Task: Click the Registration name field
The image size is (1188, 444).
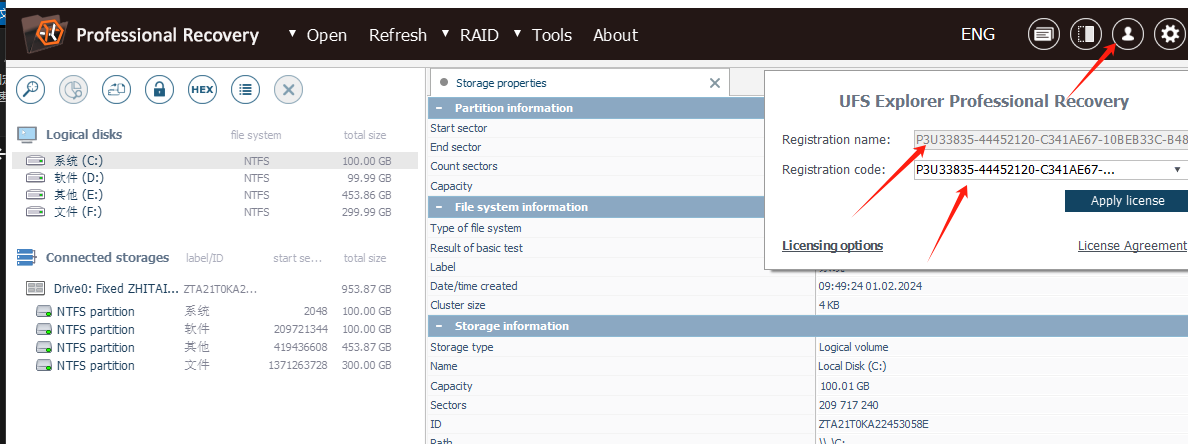Action: [x=1051, y=139]
